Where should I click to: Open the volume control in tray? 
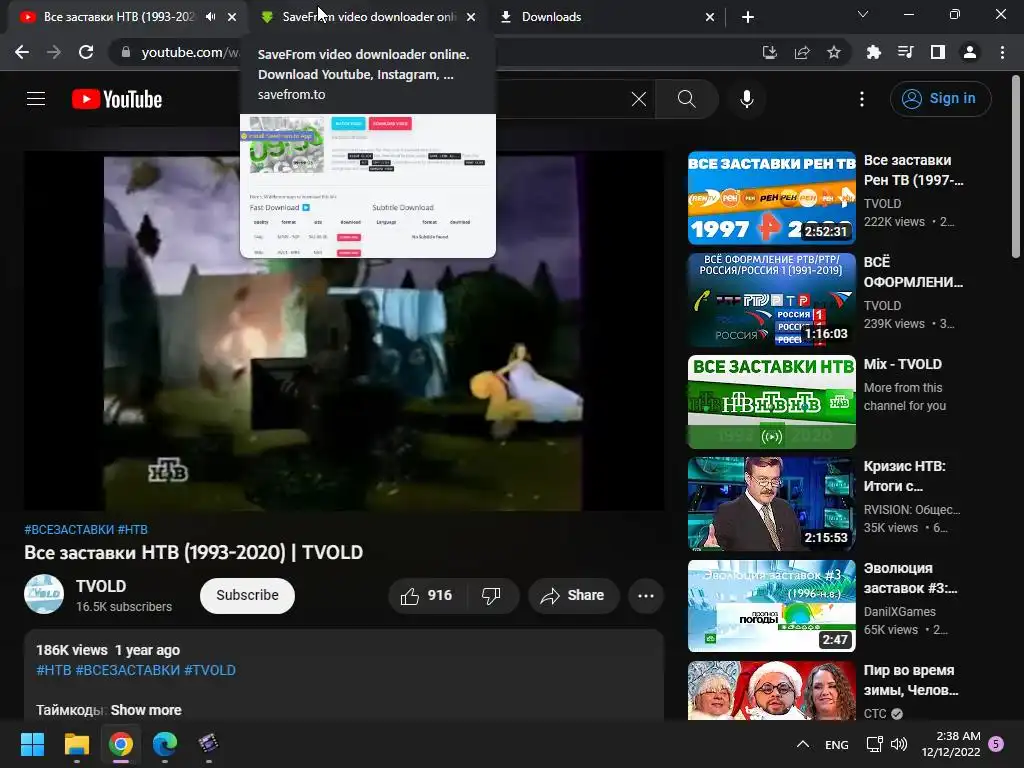coord(899,744)
